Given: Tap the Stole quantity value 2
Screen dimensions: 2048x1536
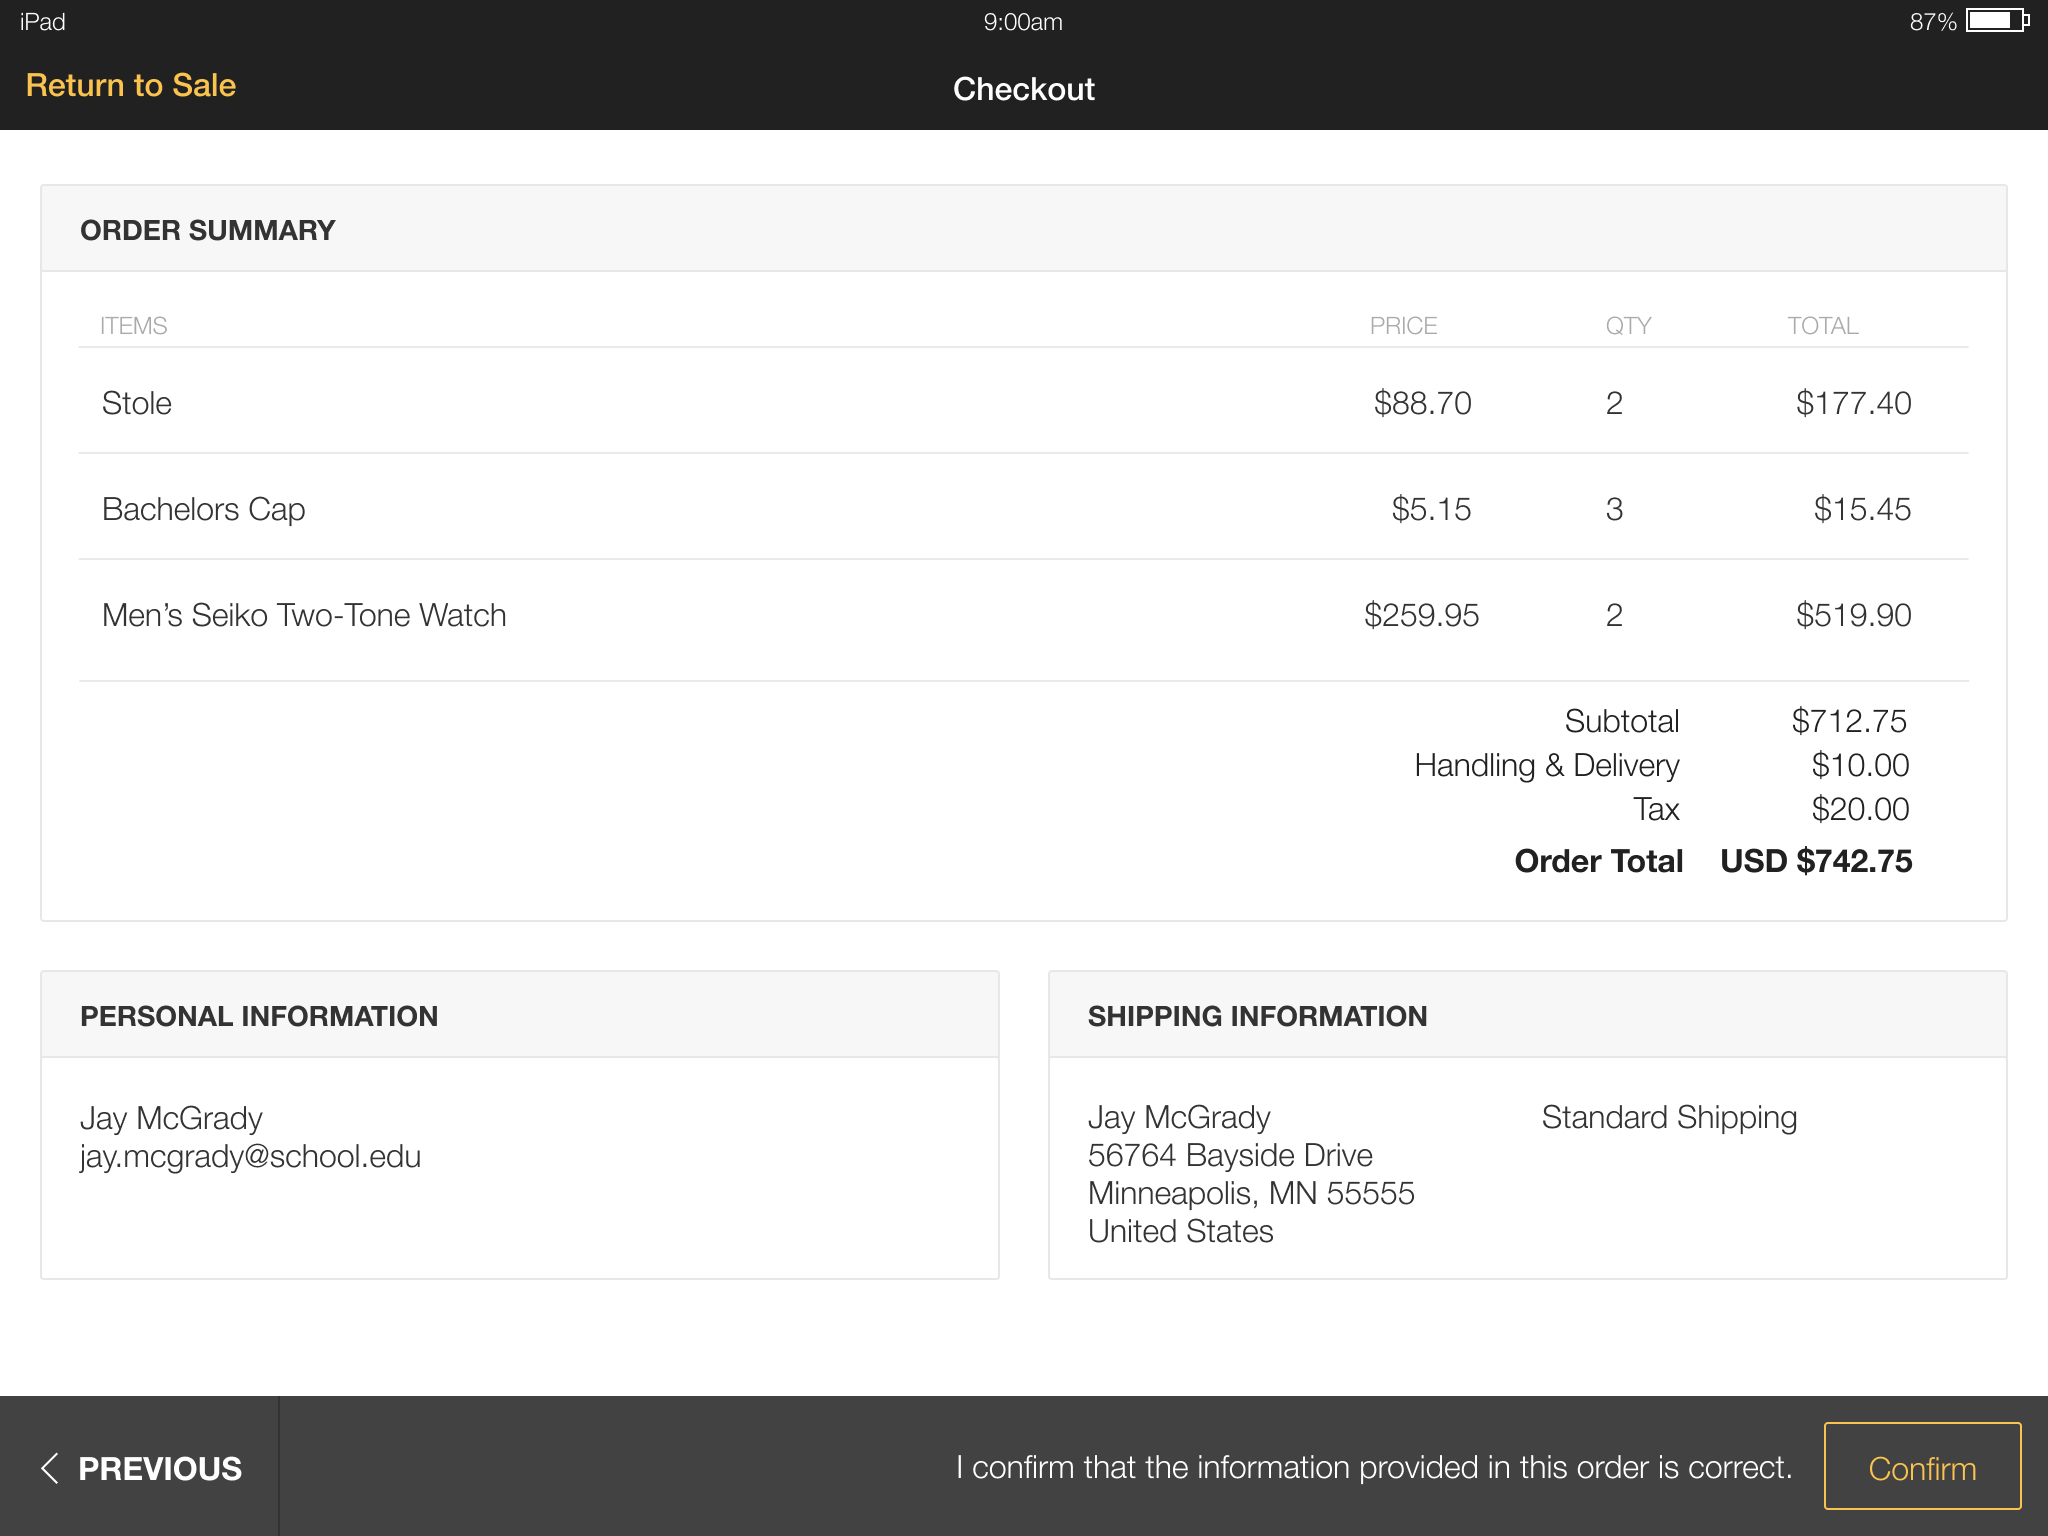Looking at the screenshot, I should (1614, 403).
